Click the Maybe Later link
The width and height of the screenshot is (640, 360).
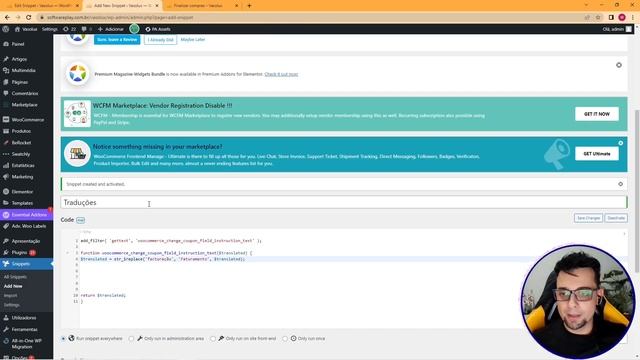(x=193, y=40)
